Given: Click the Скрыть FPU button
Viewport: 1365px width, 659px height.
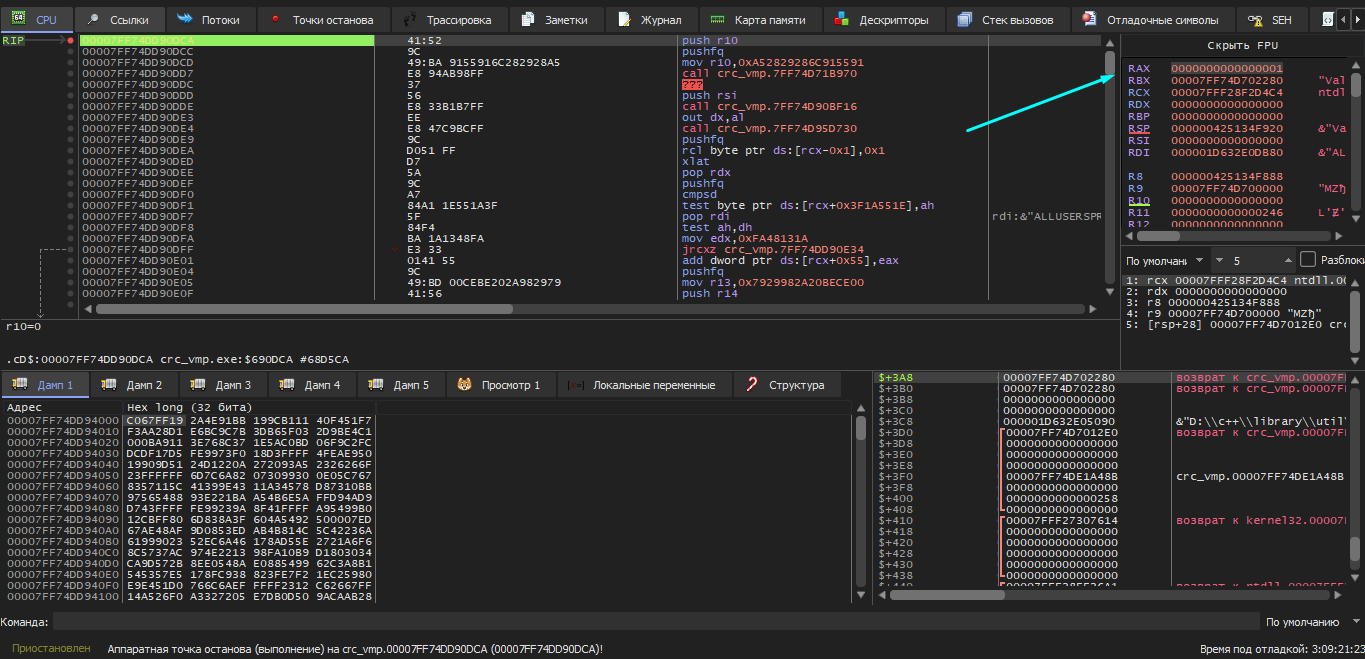Looking at the screenshot, I should 1242,46.
